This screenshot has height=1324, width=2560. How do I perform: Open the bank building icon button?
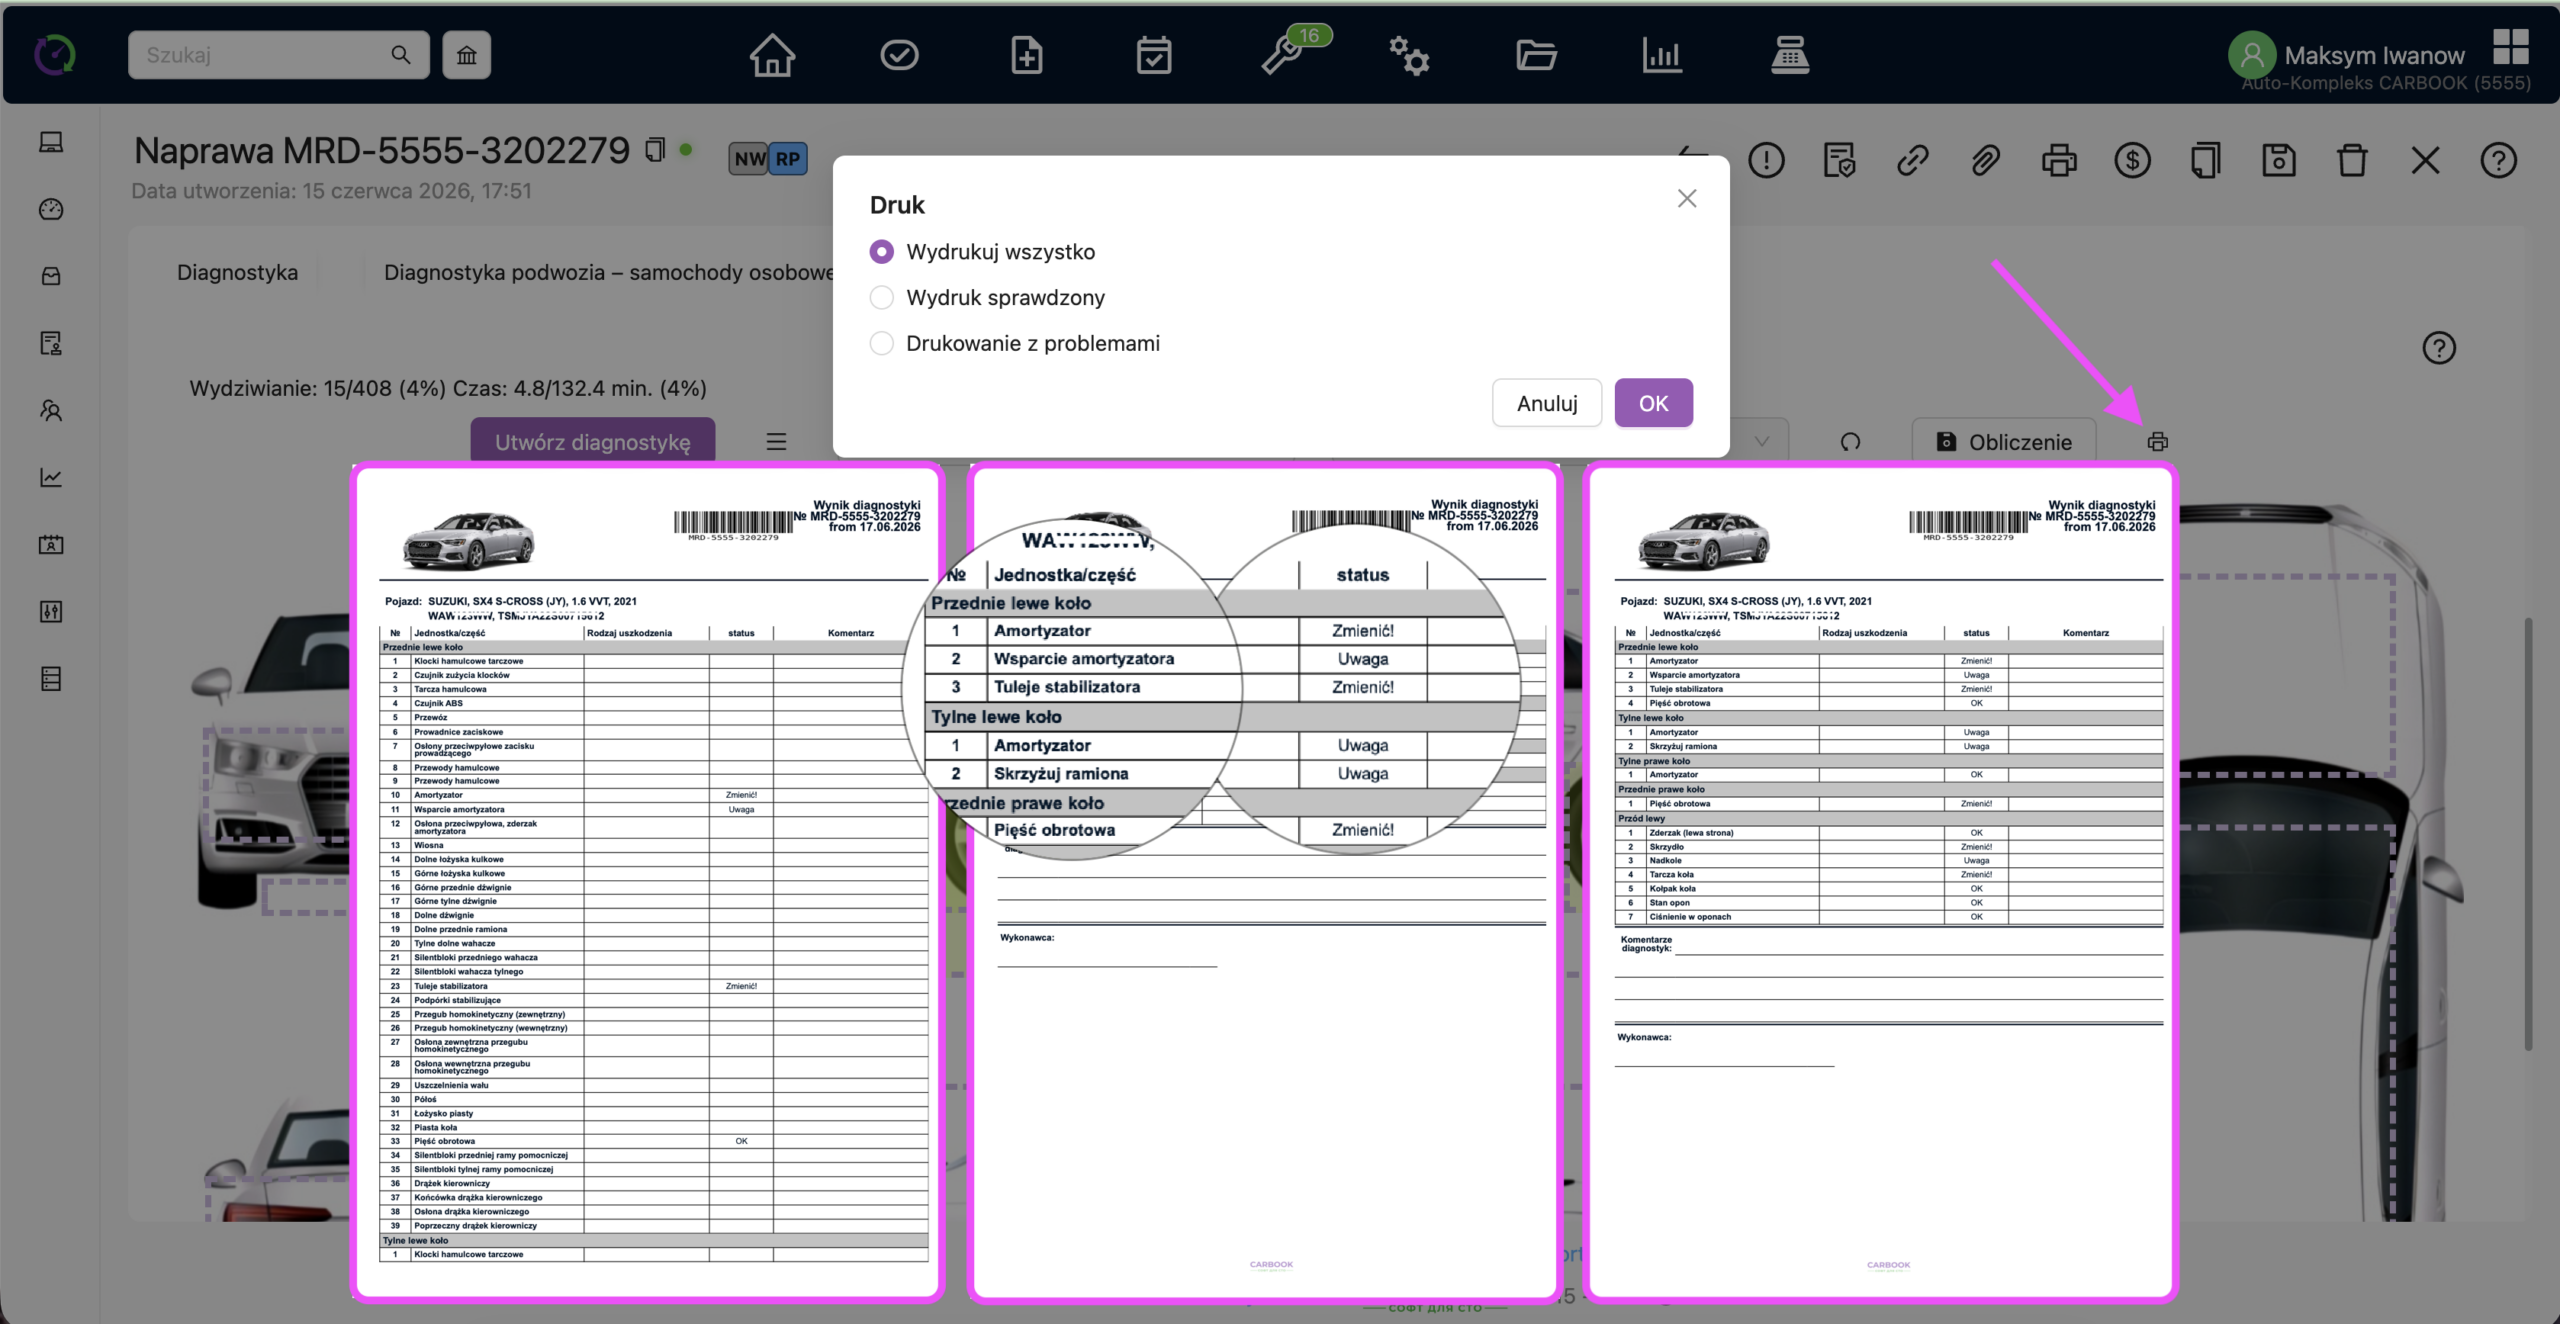click(467, 55)
